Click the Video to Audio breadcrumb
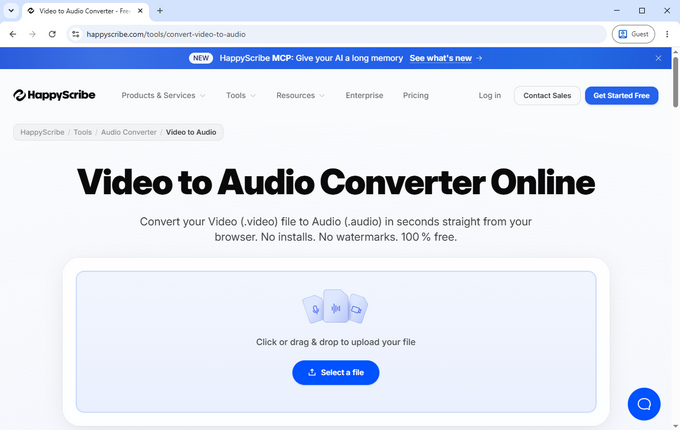Image resolution: width=680 pixels, height=430 pixels. pos(191,132)
